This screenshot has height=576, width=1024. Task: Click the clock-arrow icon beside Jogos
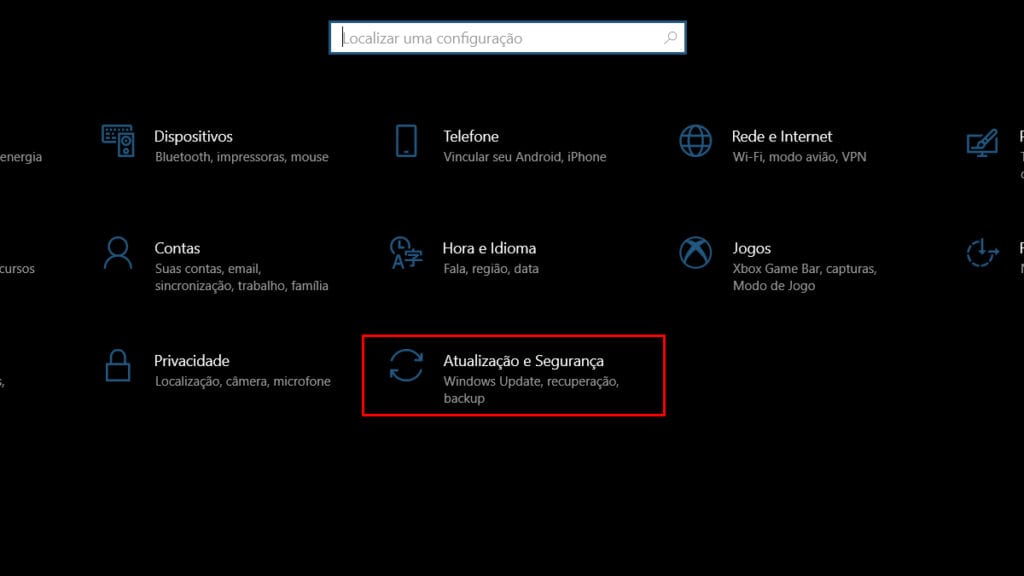[983, 253]
